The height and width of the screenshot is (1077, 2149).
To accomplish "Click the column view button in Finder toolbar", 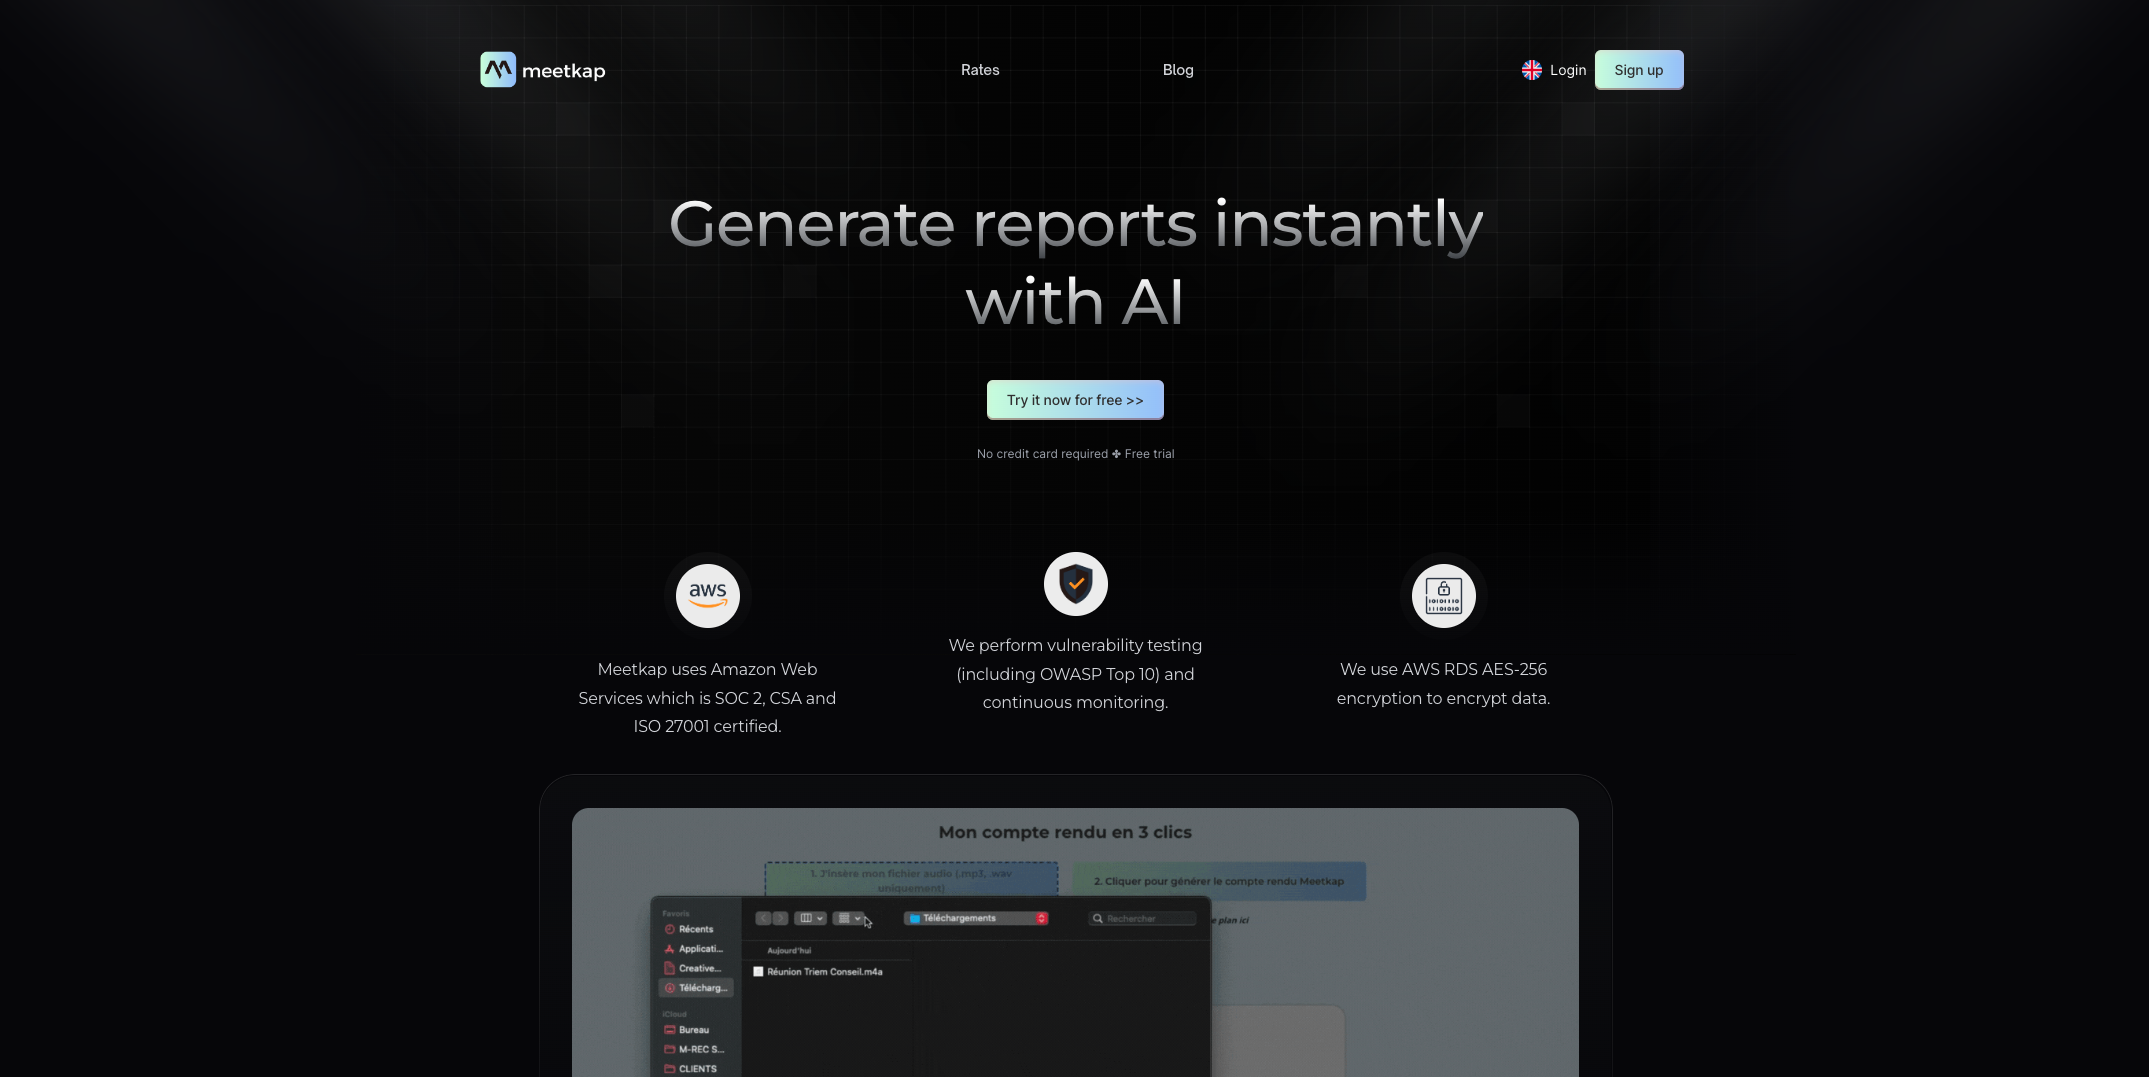I will pos(806,917).
